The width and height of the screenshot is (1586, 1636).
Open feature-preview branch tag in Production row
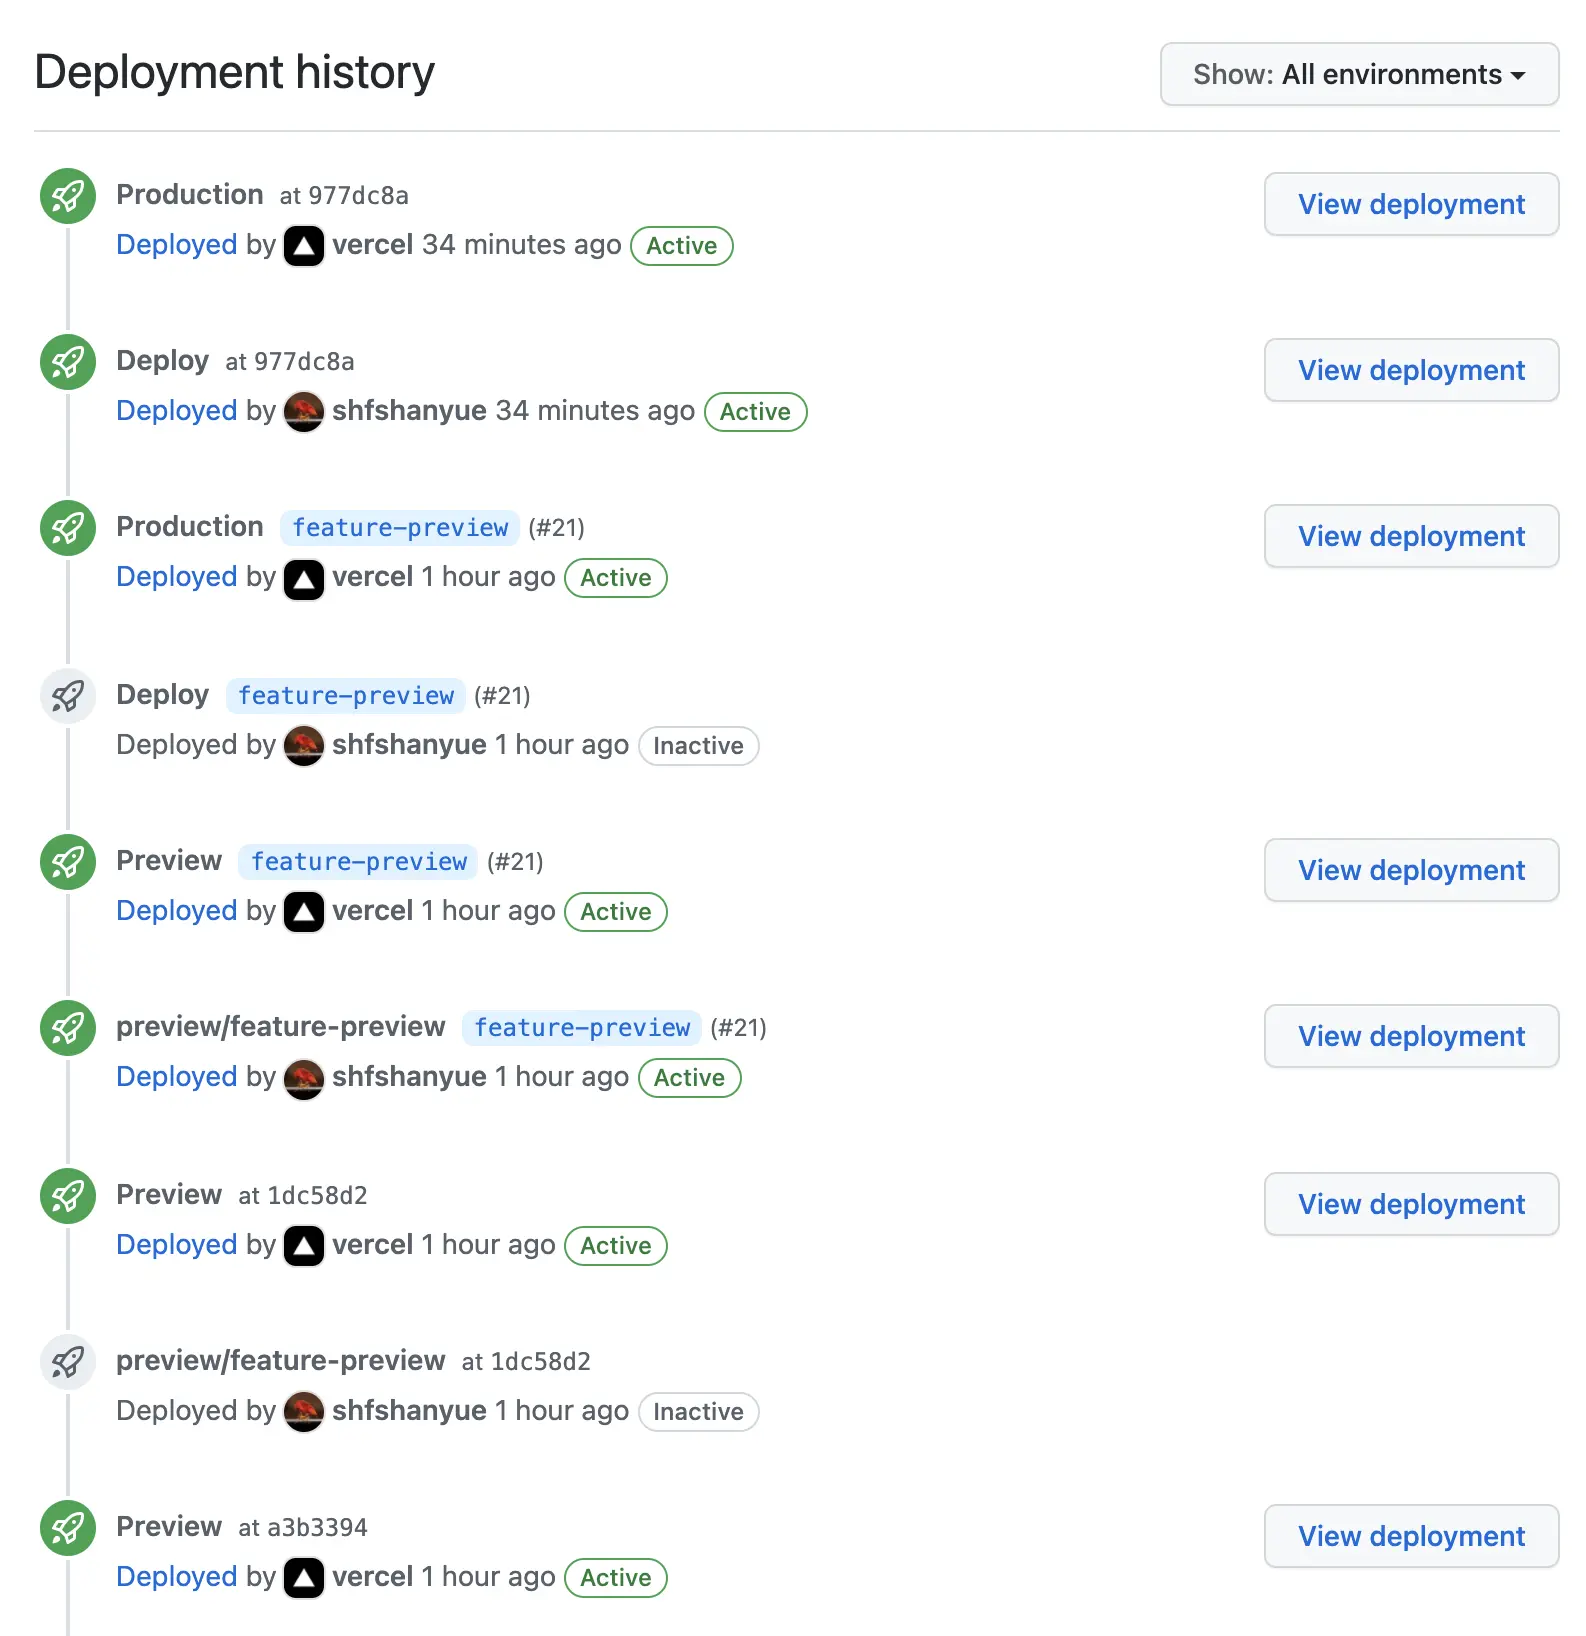coord(400,528)
